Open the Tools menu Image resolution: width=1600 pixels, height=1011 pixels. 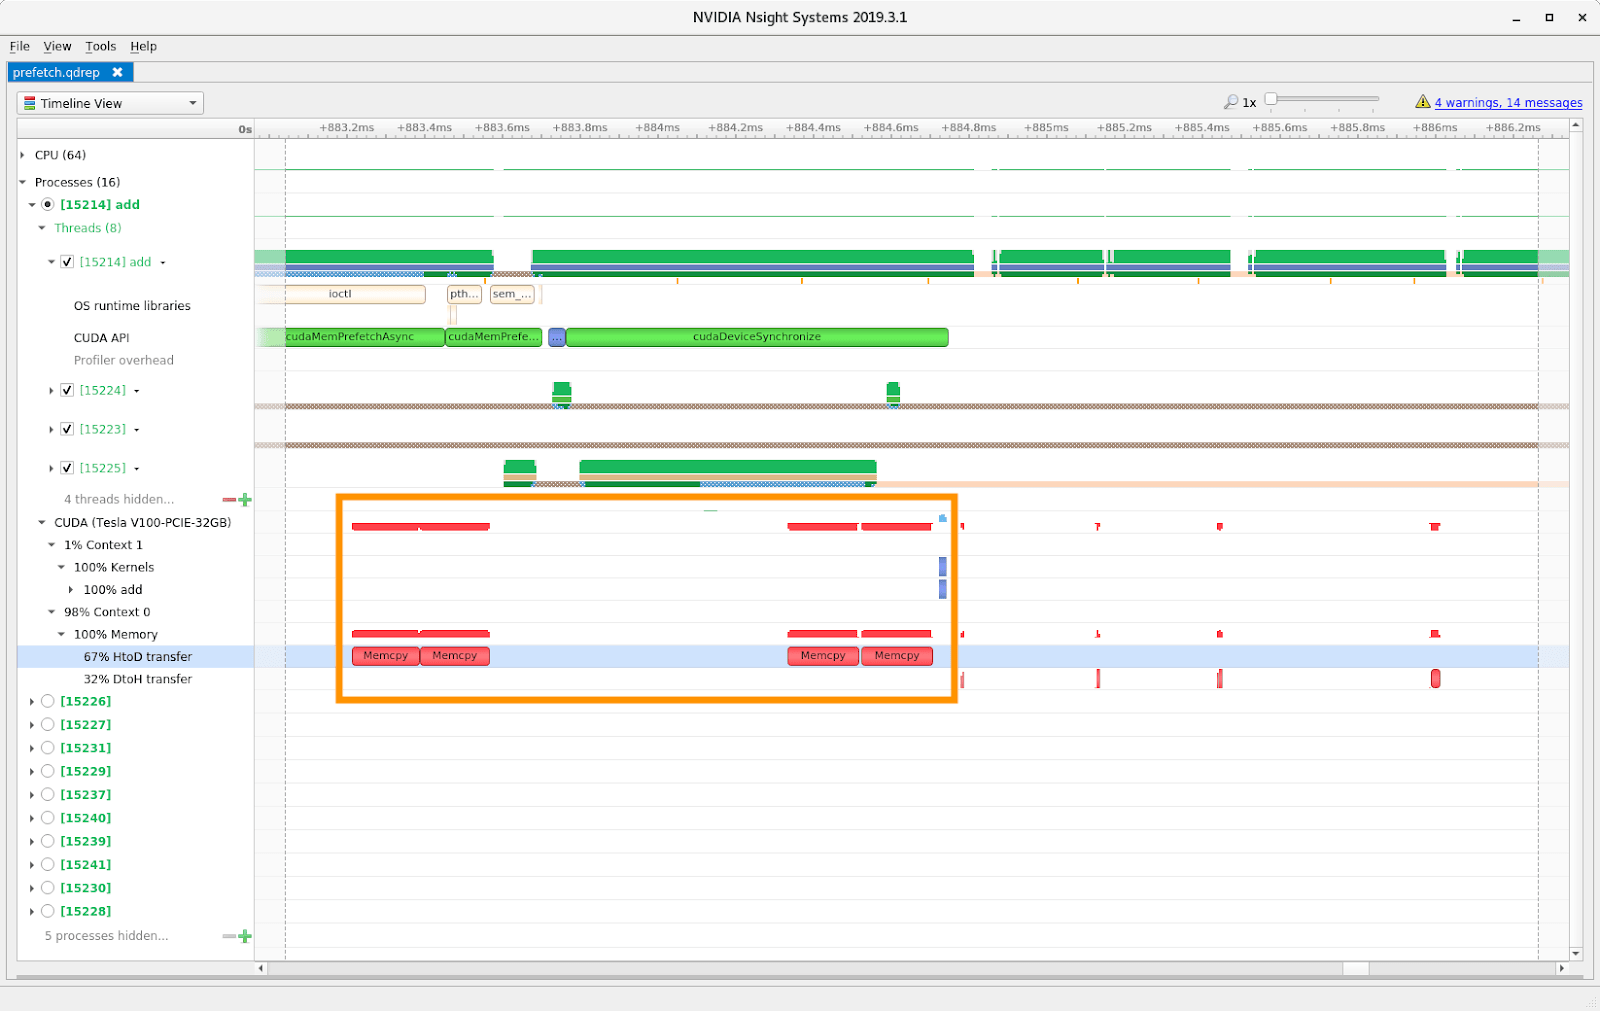(100, 46)
